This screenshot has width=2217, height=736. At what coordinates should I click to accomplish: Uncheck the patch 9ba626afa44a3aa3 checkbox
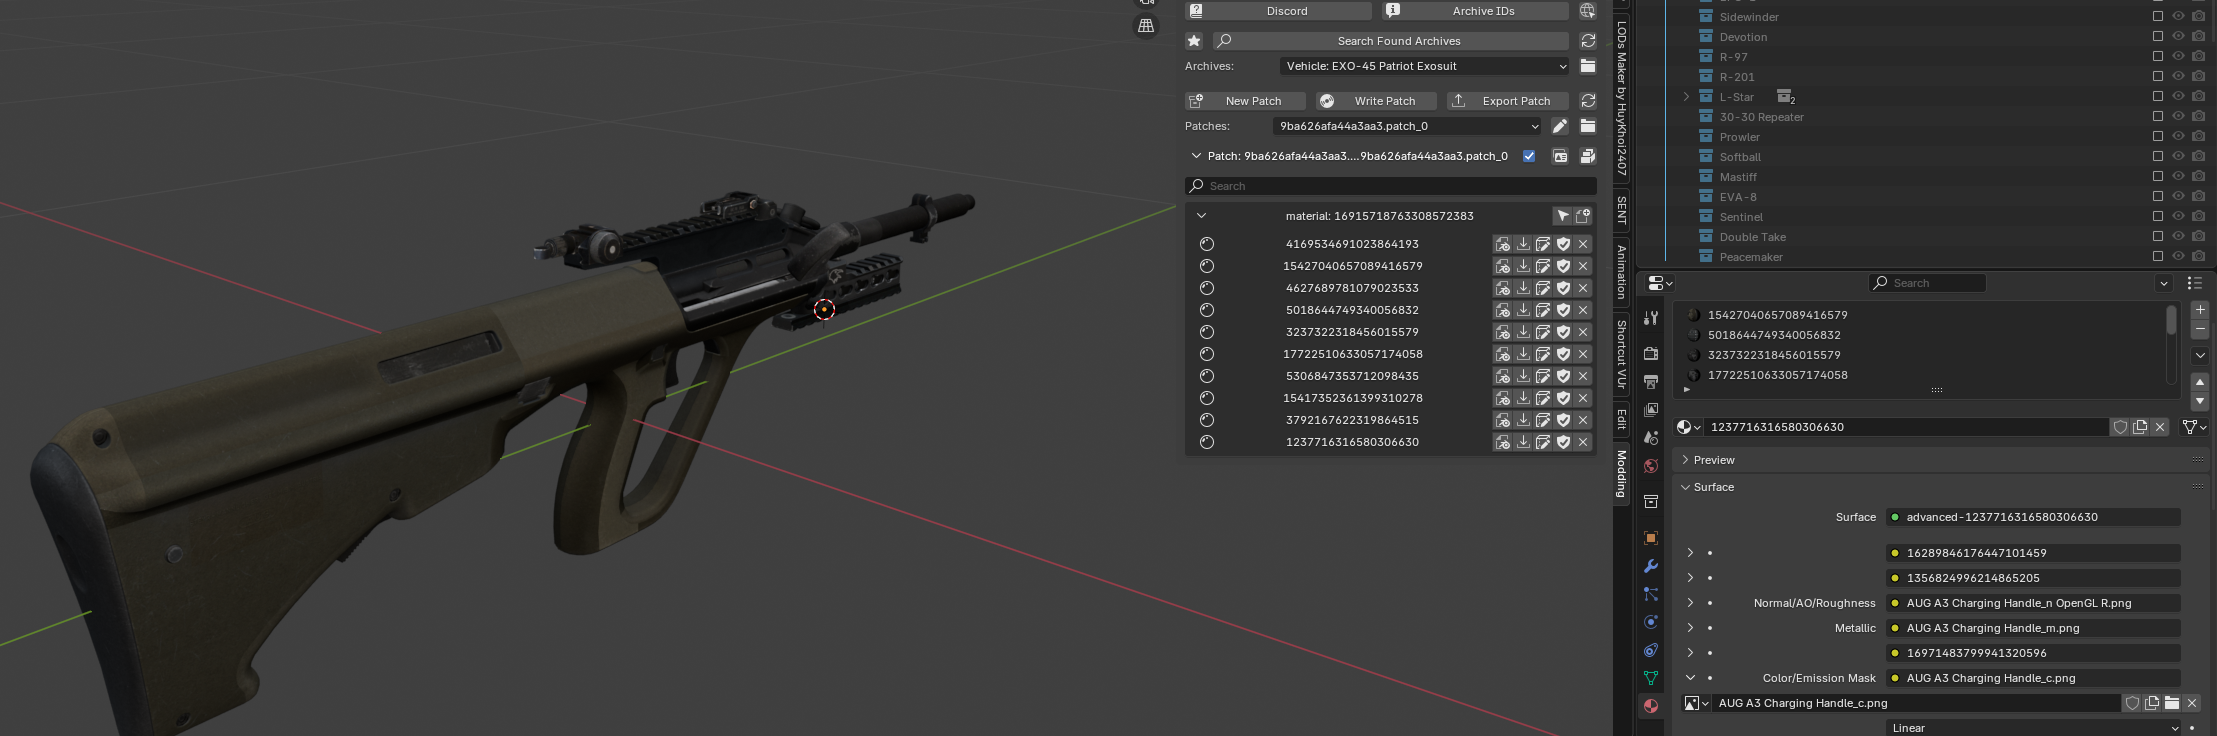[1529, 156]
